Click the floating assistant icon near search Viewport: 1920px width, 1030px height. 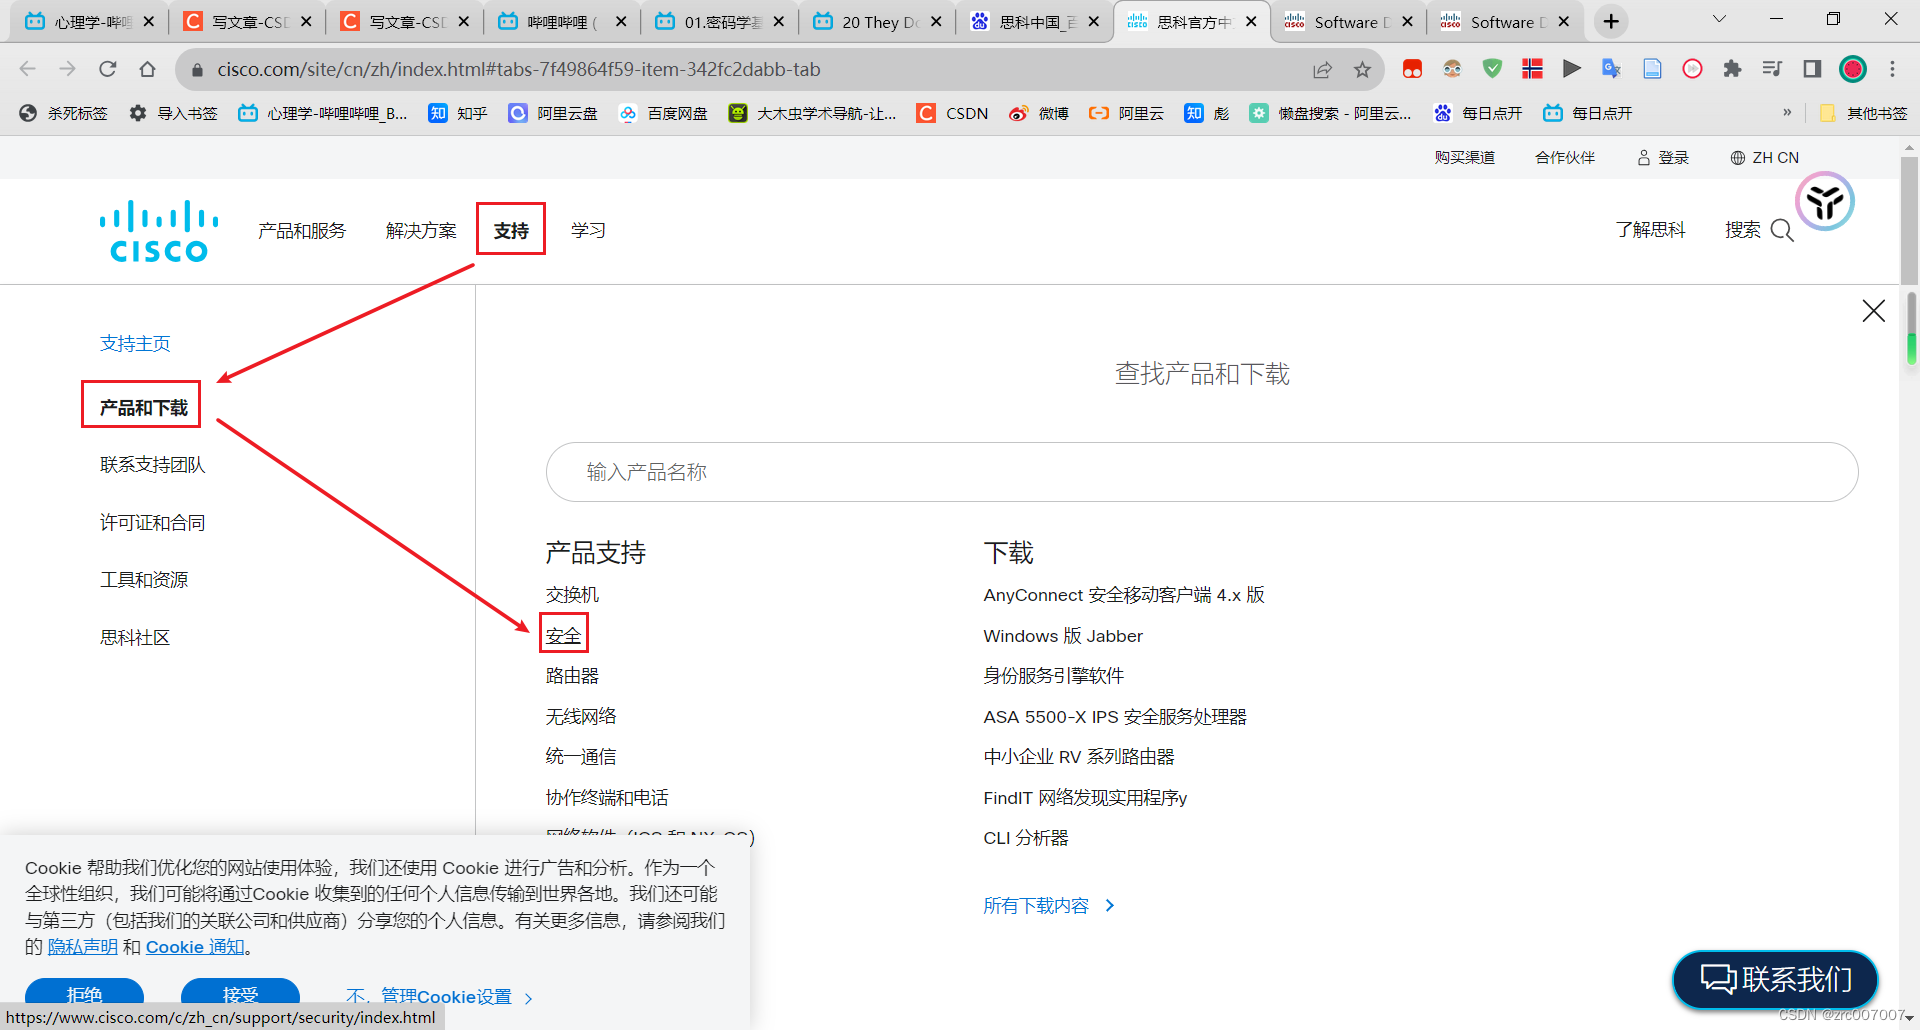coord(1825,201)
